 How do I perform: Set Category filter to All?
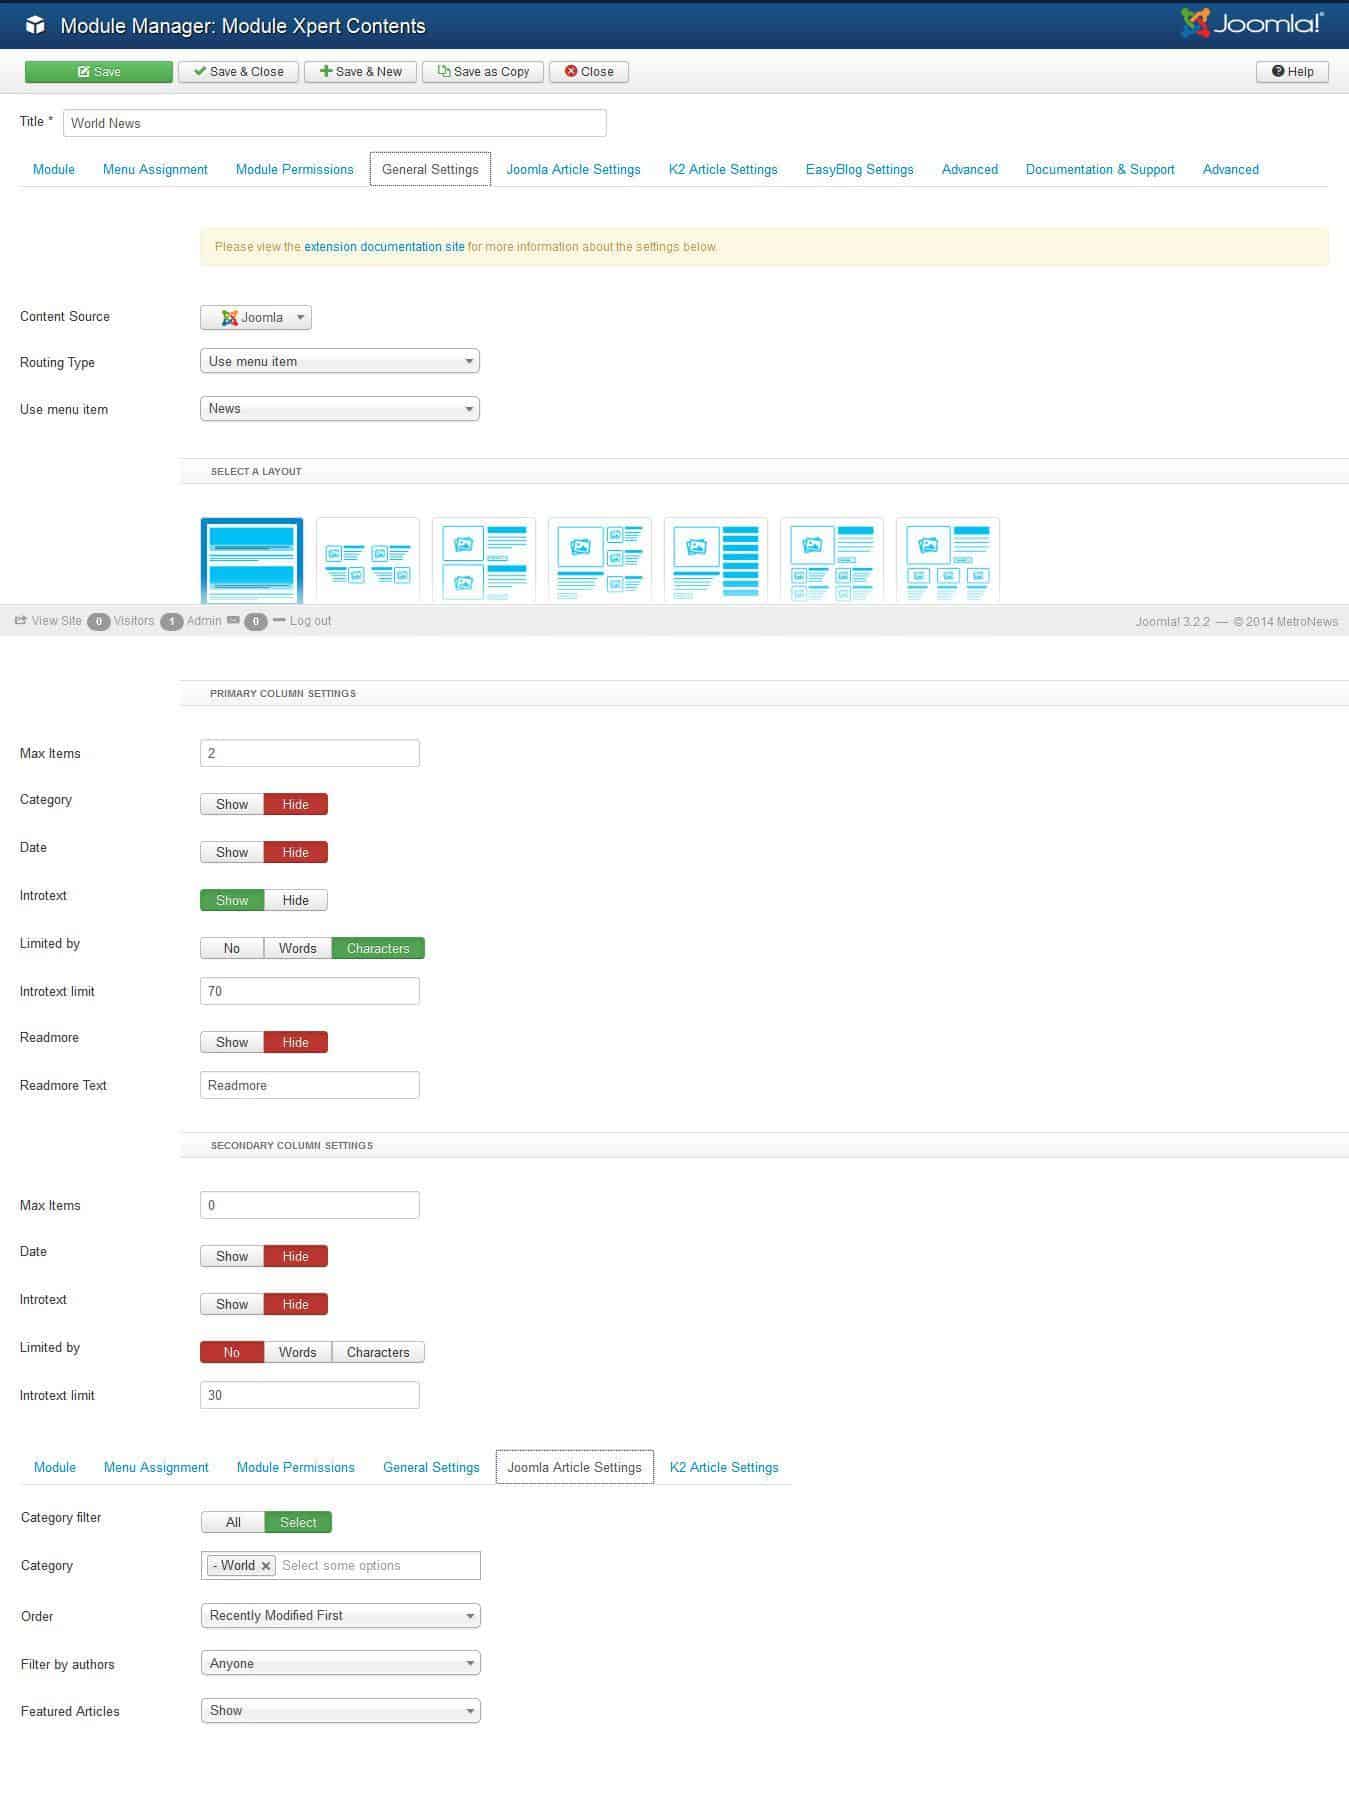[233, 1522]
